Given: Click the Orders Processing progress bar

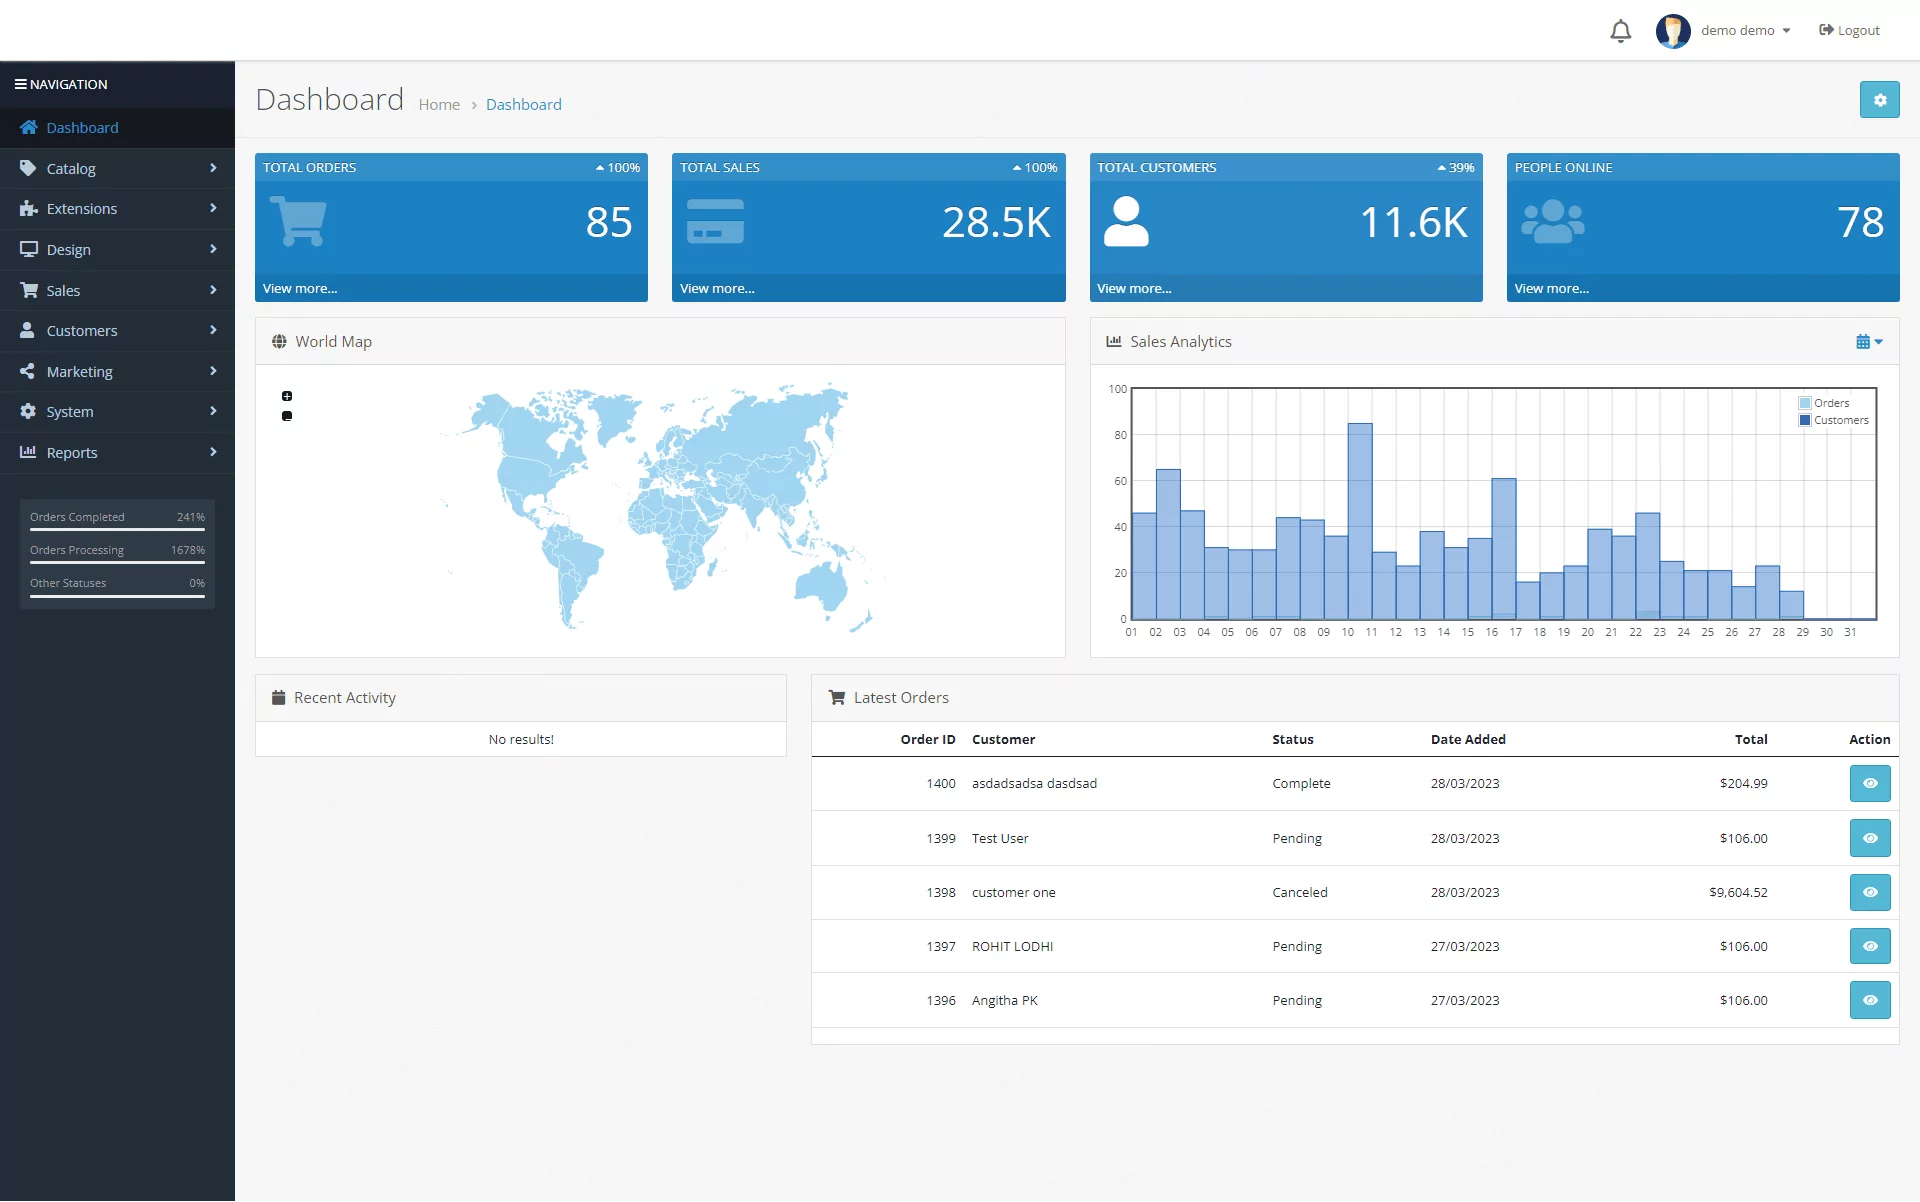Looking at the screenshot, I should (x=117, y=563).
